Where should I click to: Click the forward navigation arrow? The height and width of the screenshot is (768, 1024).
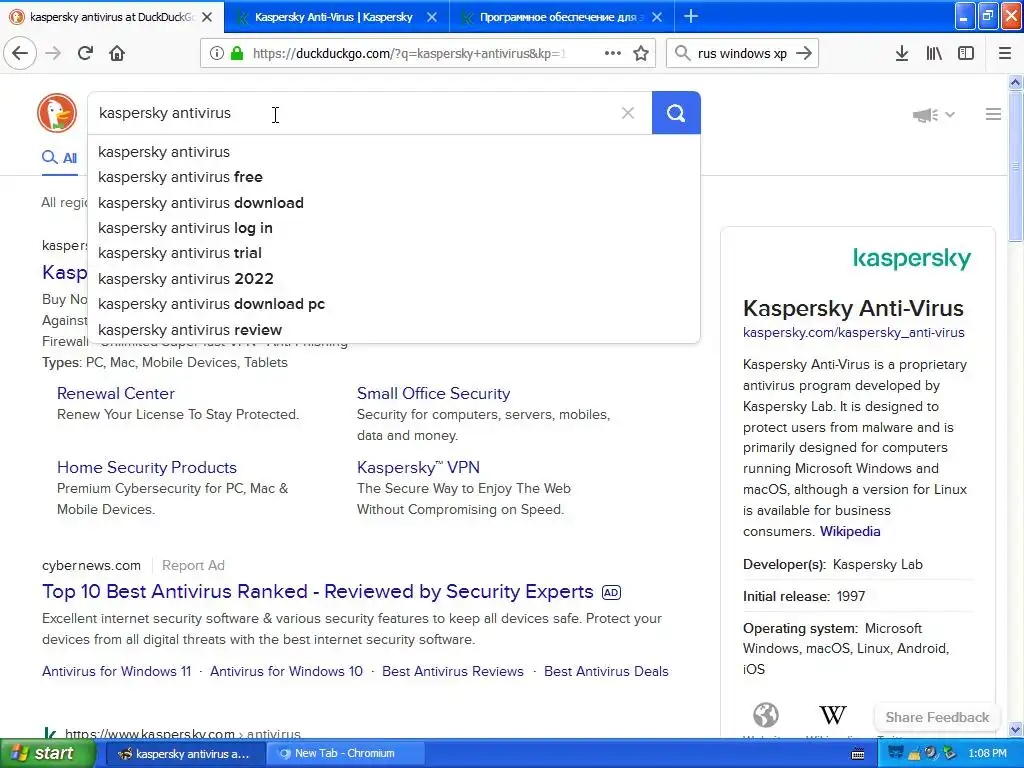tap(53, 53)
